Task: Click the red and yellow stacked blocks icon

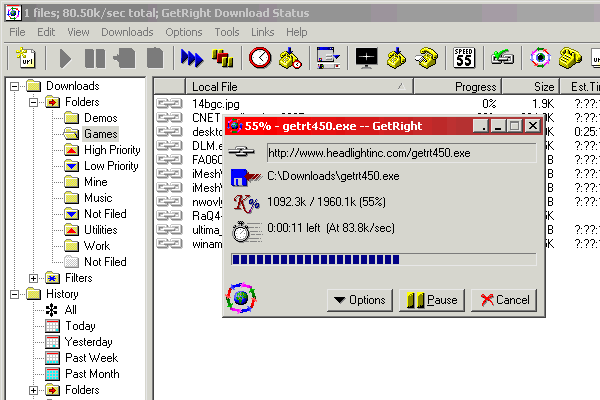Action: (x=222, y=59)
